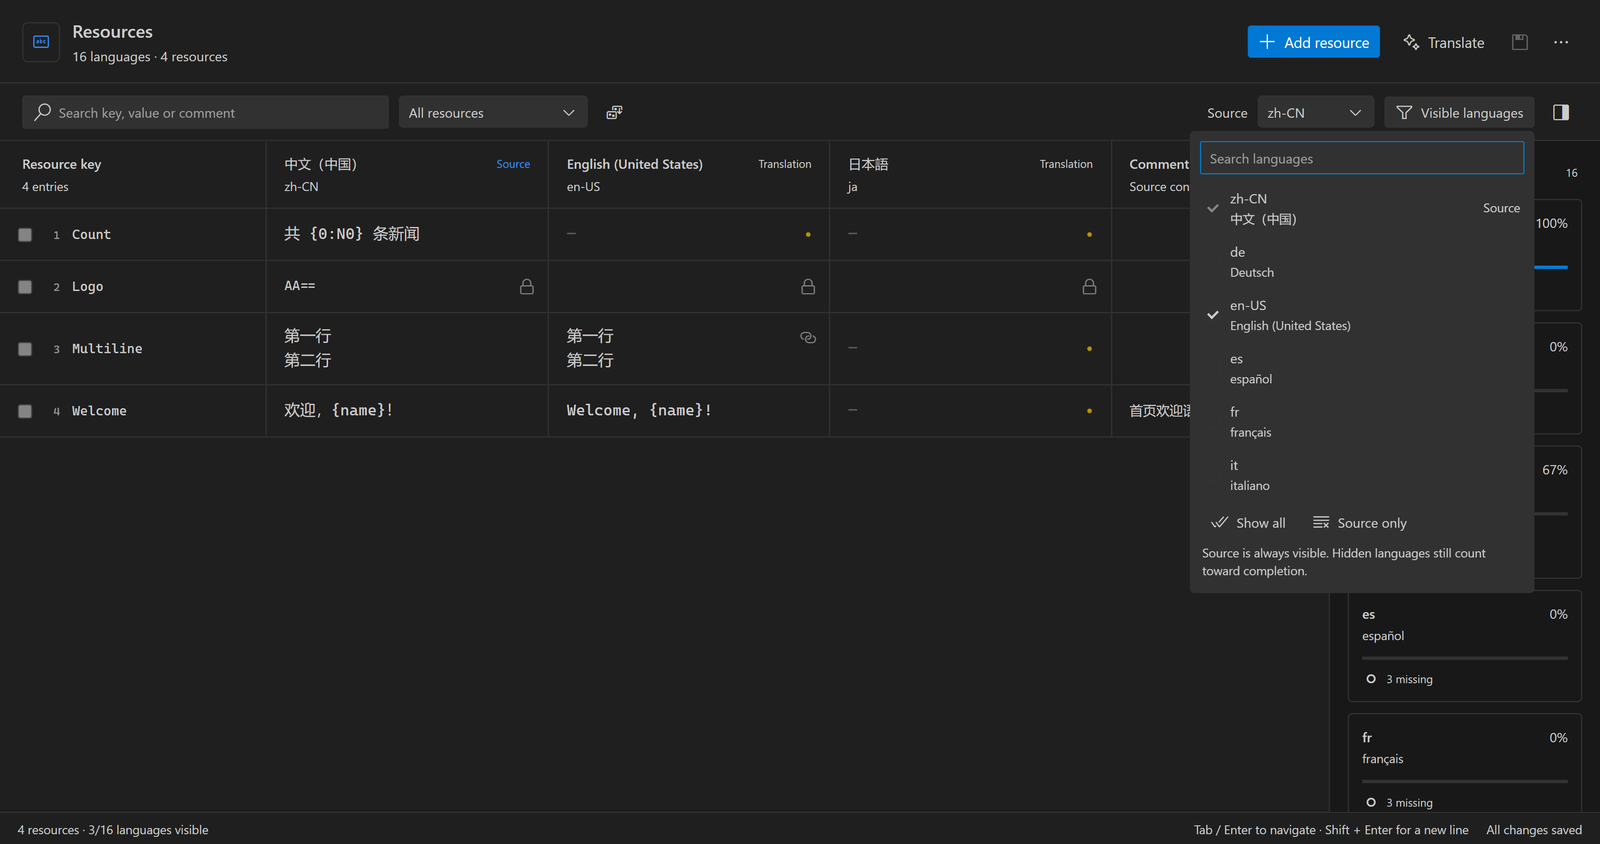The height and width of the screenshot is (844, 1600).
Task: Click the Translate button
Action: tap(1443, 42)
